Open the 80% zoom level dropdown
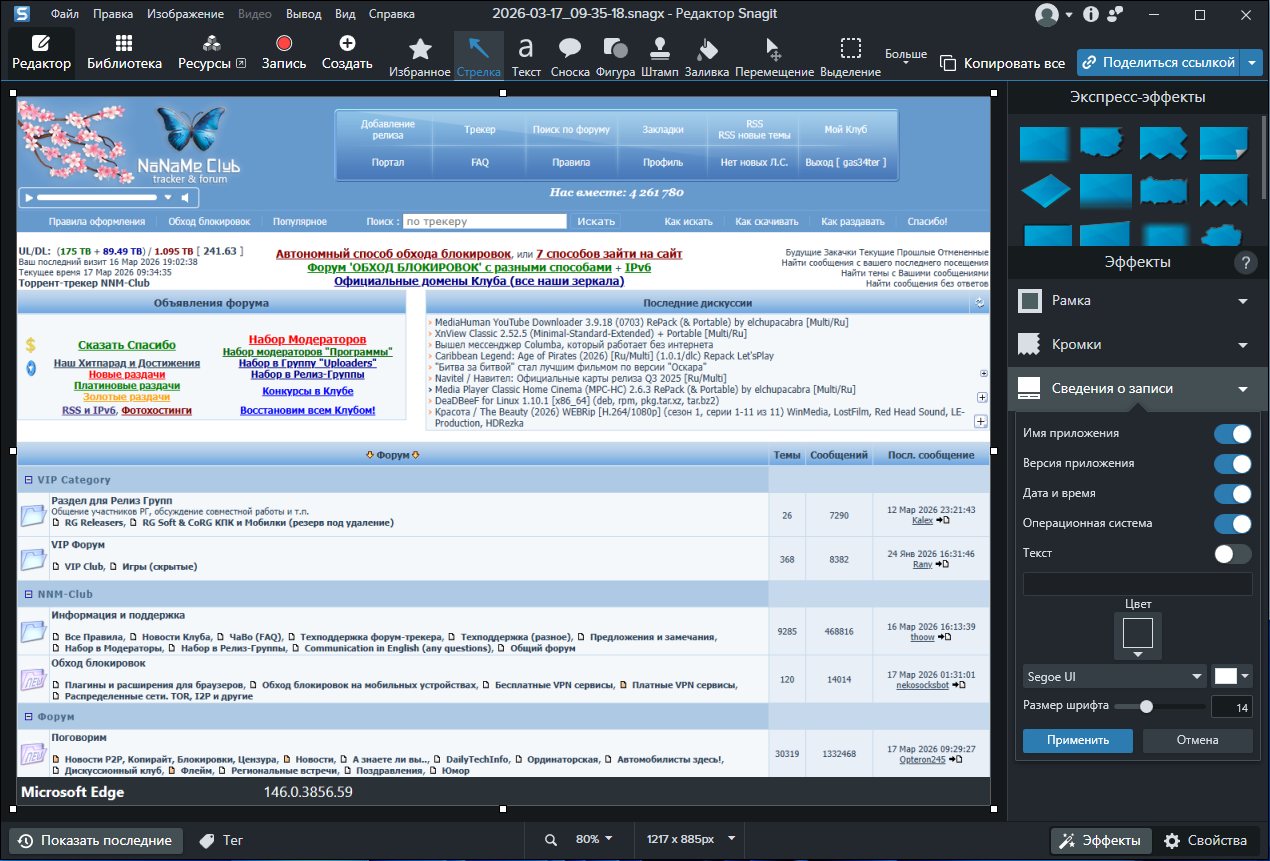This screenshot has height=861, width=1270. (x=594, y=839)
